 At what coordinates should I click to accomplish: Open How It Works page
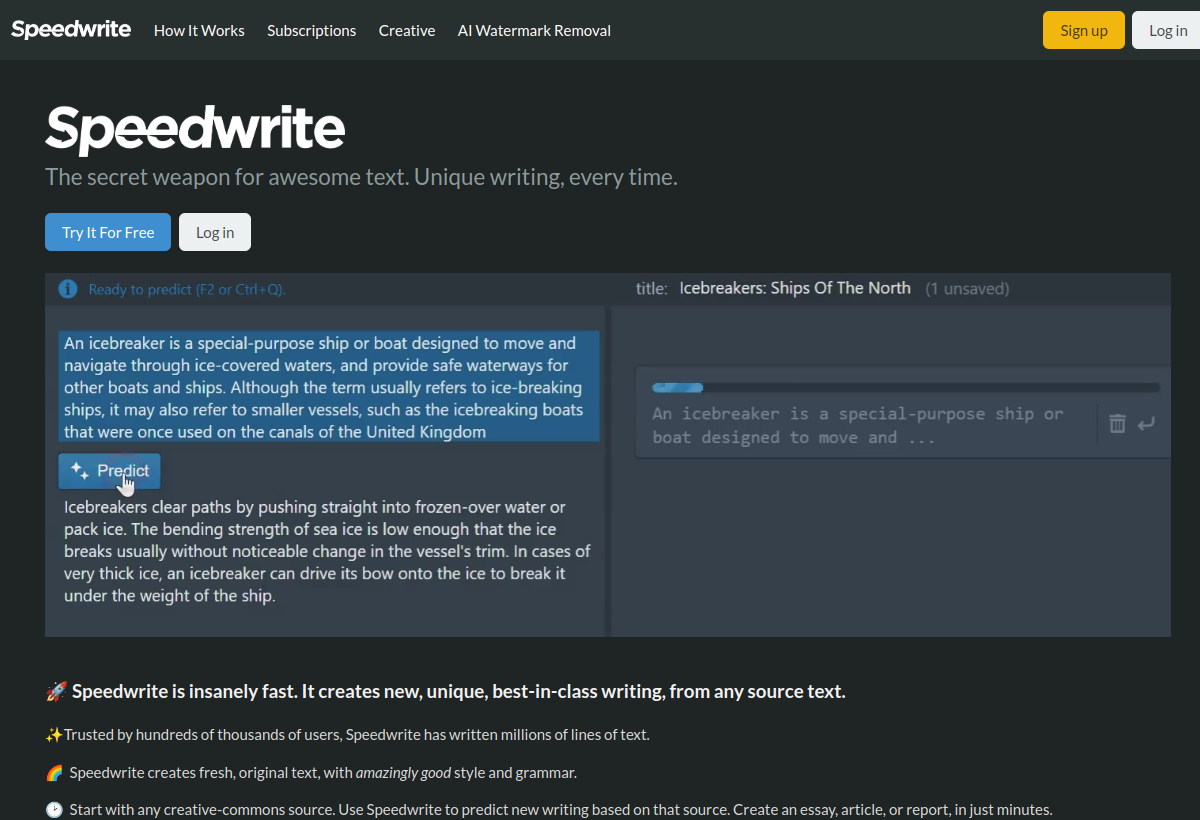coord(199,30)
